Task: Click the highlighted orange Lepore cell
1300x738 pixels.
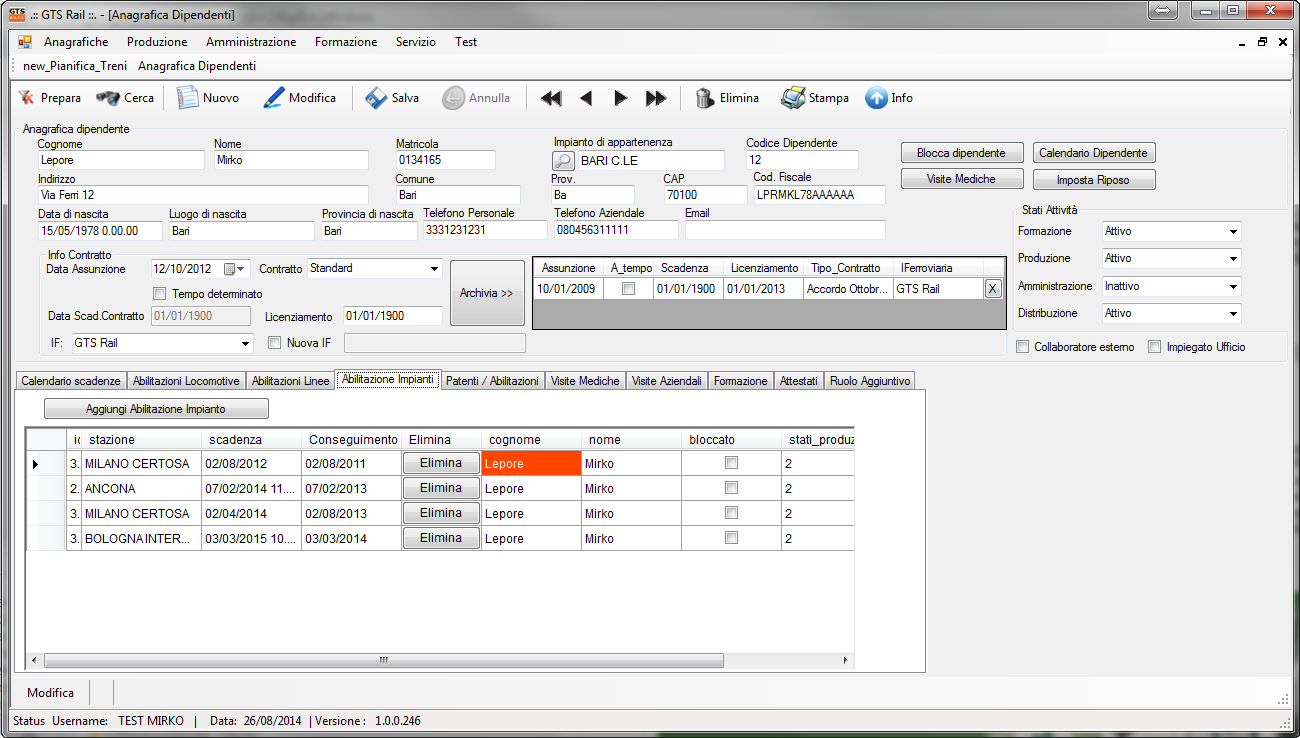Action: 531,463
